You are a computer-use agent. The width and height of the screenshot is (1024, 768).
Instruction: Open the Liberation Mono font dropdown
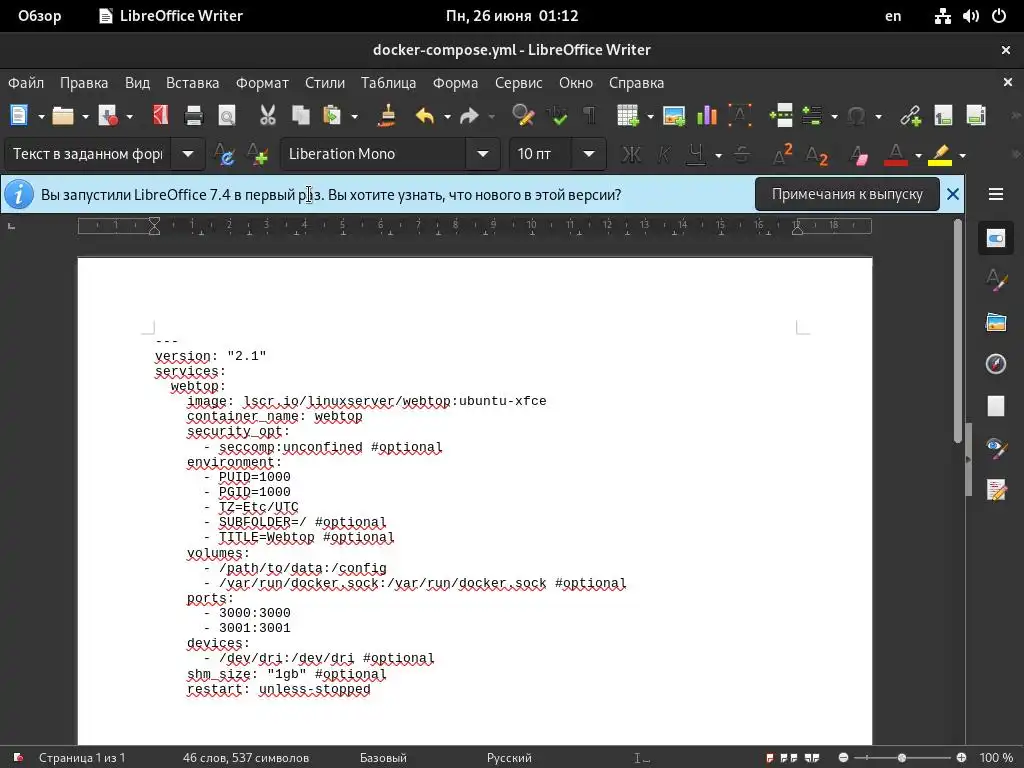point(483,154)
